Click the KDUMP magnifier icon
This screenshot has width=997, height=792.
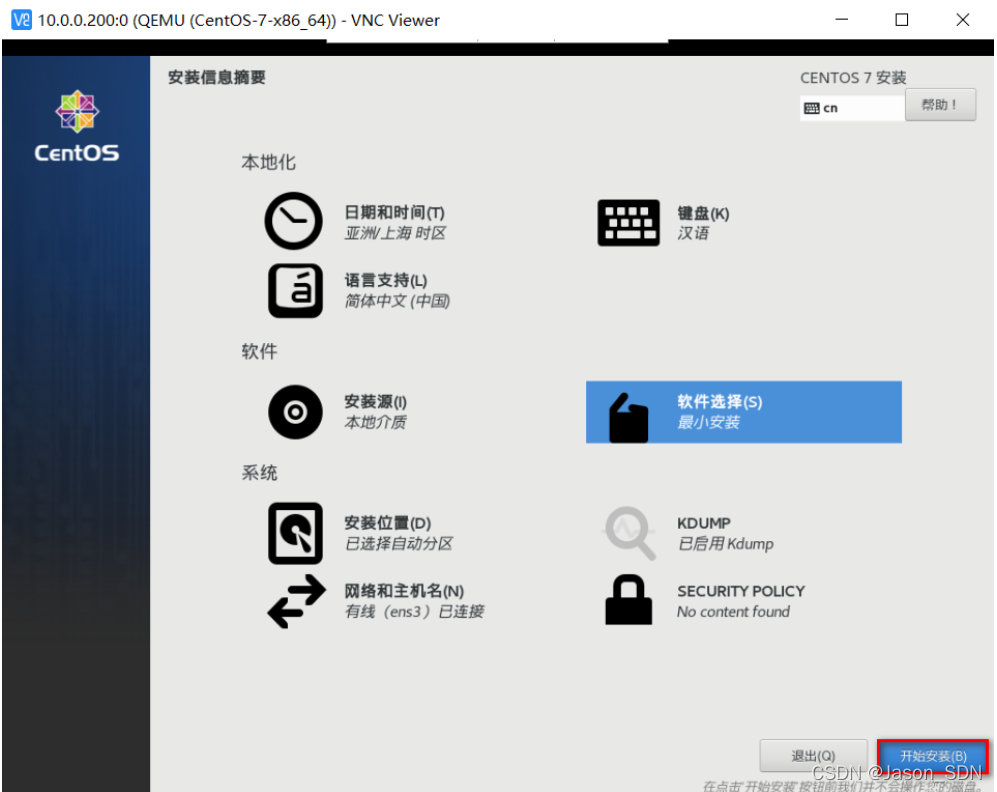click(629, 533)
